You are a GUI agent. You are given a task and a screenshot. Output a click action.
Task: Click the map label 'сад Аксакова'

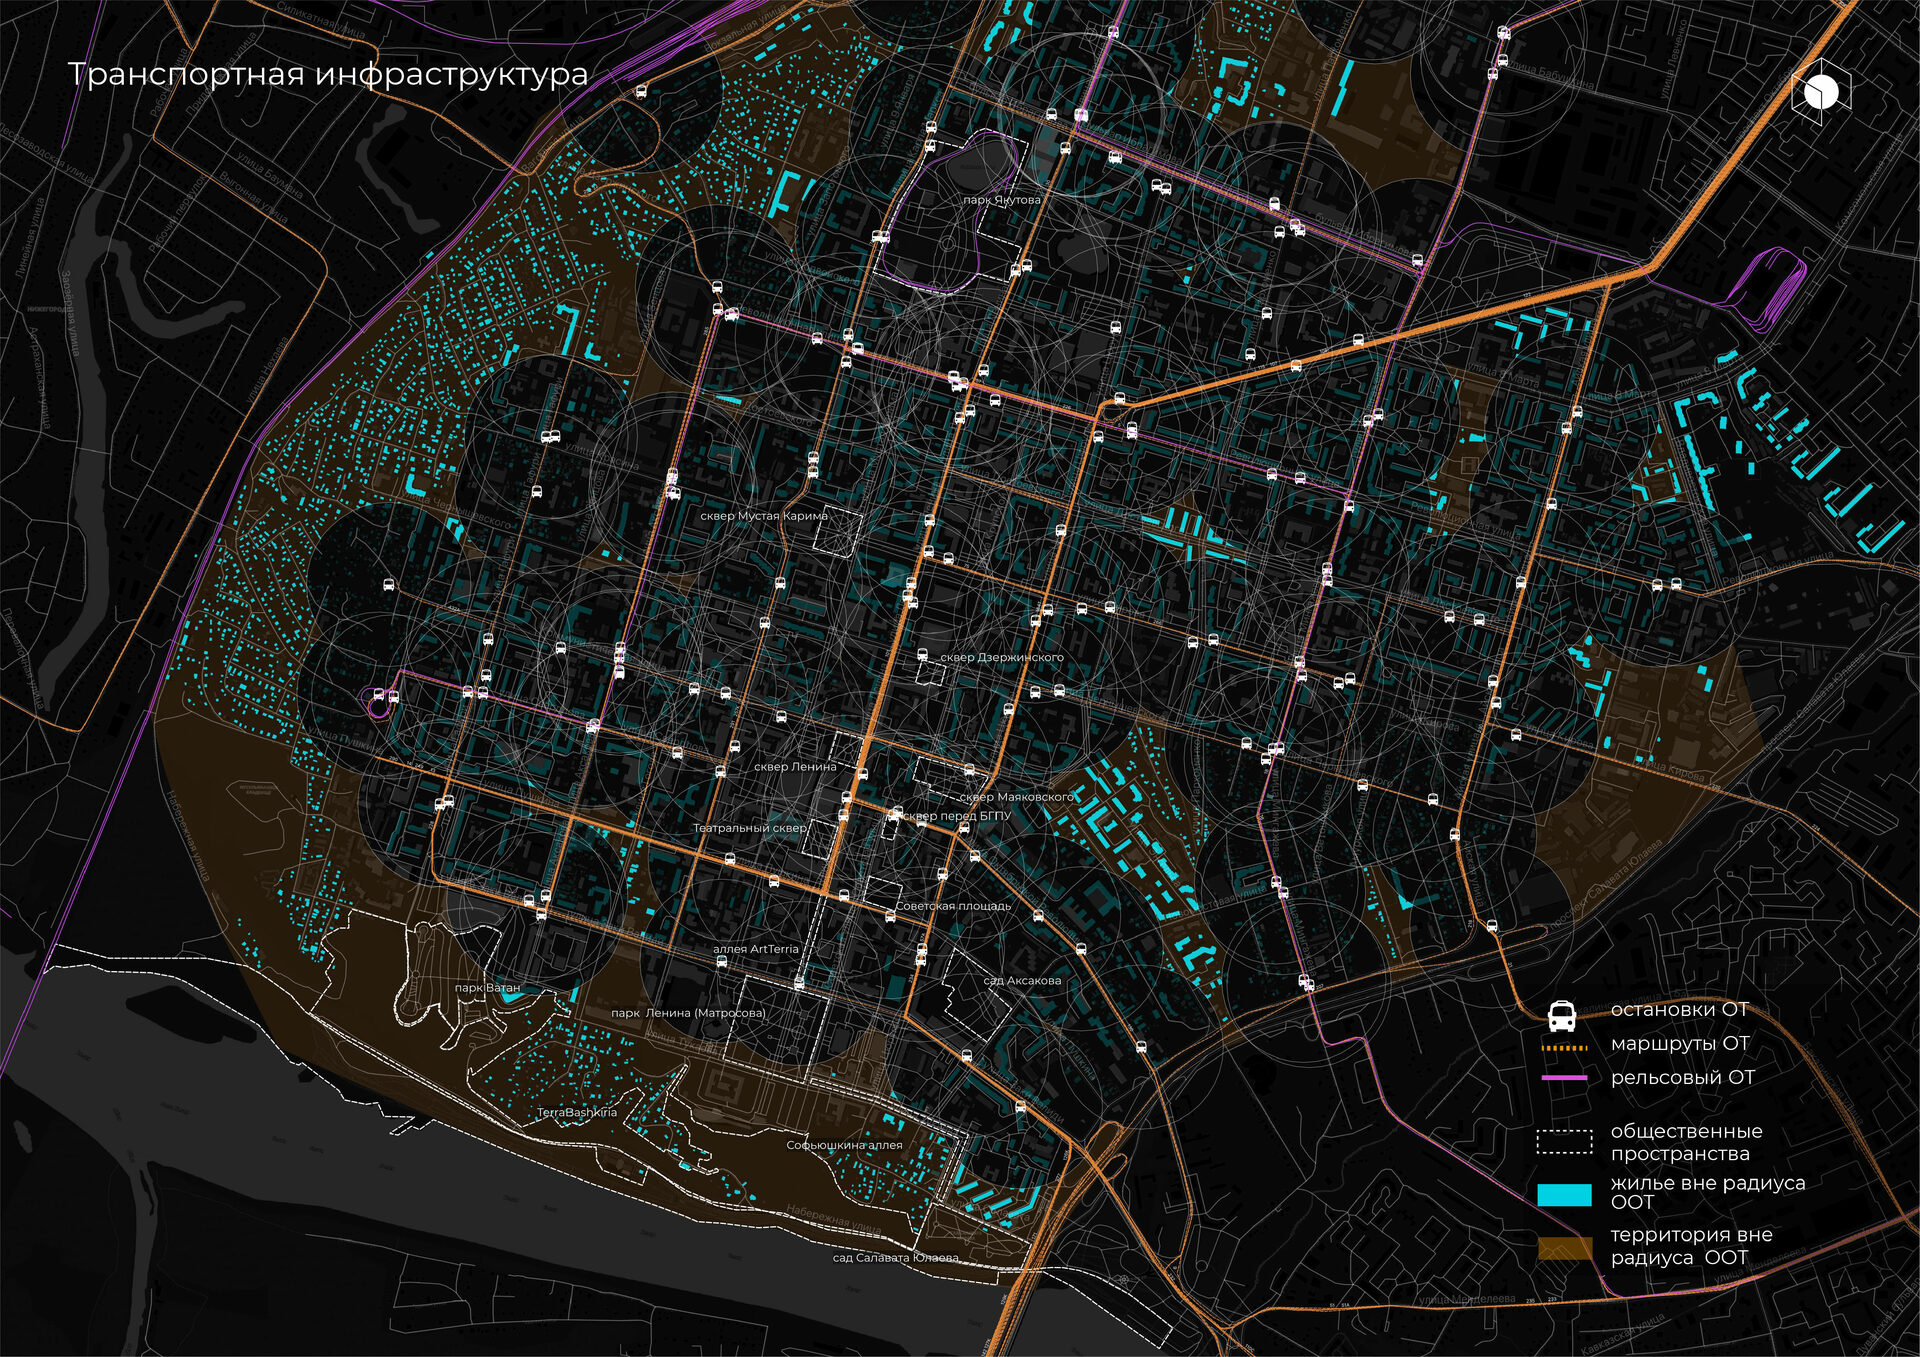point(1022,980)
